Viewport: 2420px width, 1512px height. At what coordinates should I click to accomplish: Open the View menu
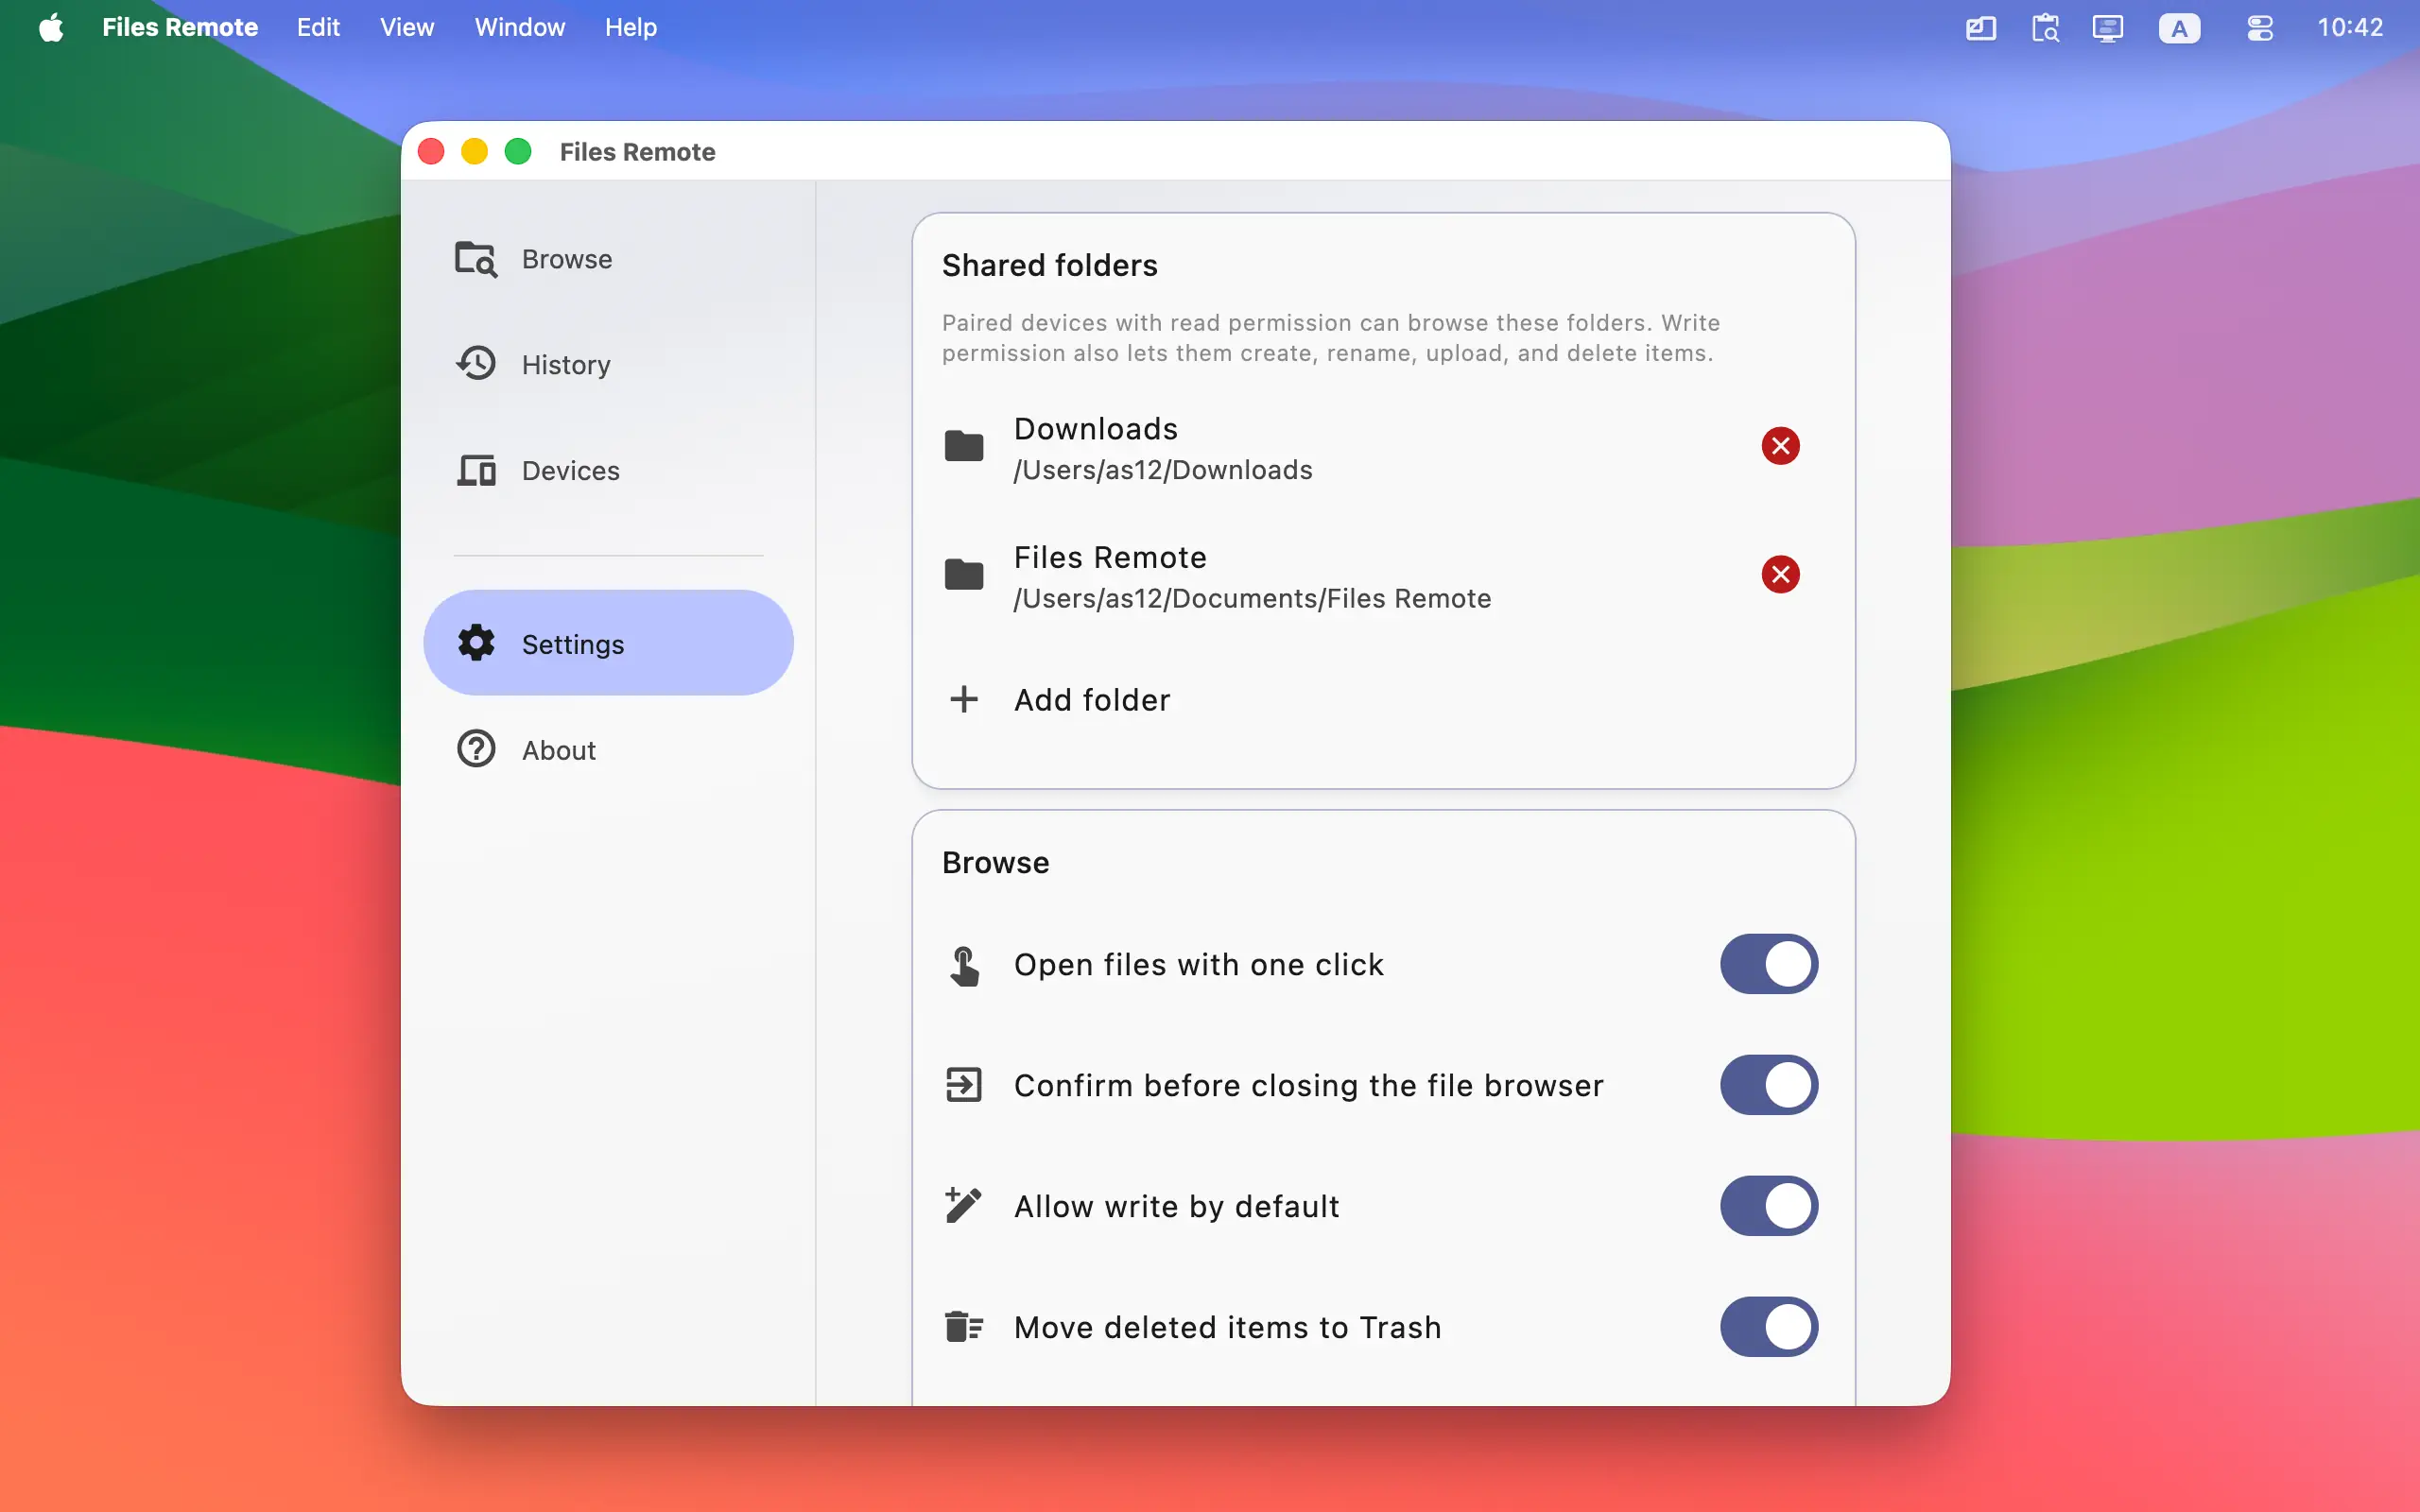(407, 27)
